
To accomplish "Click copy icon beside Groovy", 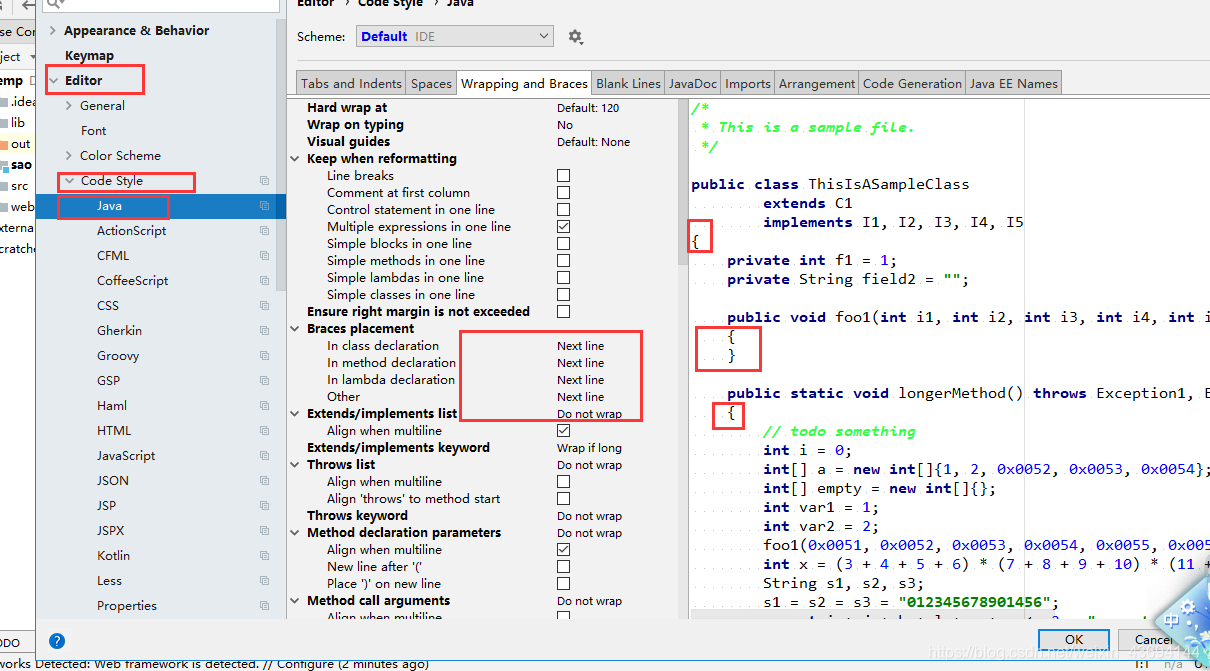I will click(x=264, y=356).
